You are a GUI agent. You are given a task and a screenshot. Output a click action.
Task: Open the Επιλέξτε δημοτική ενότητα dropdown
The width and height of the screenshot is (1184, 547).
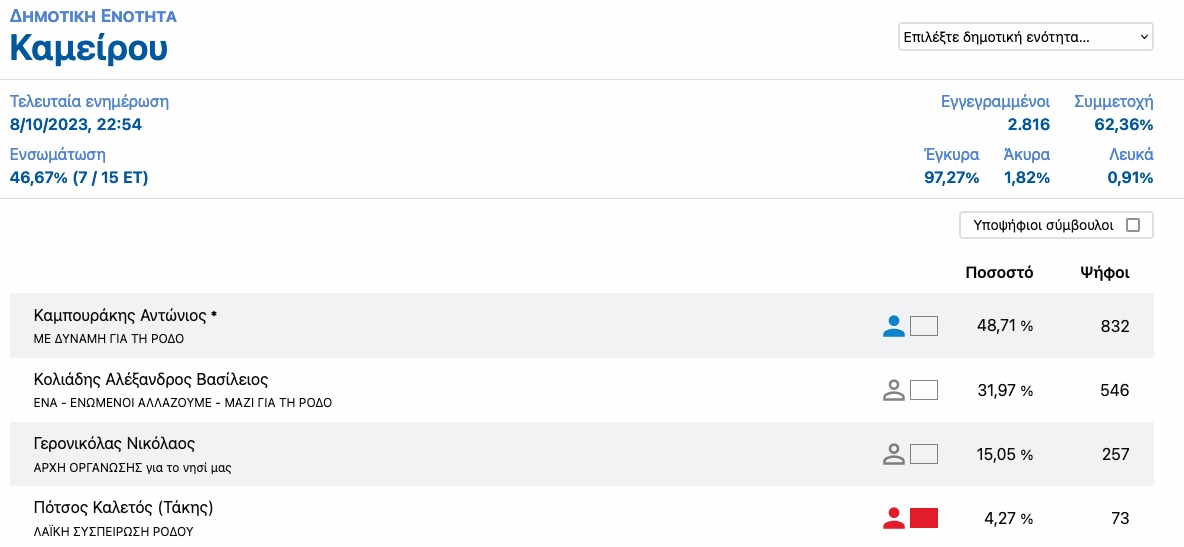[x=1025, y=36]
